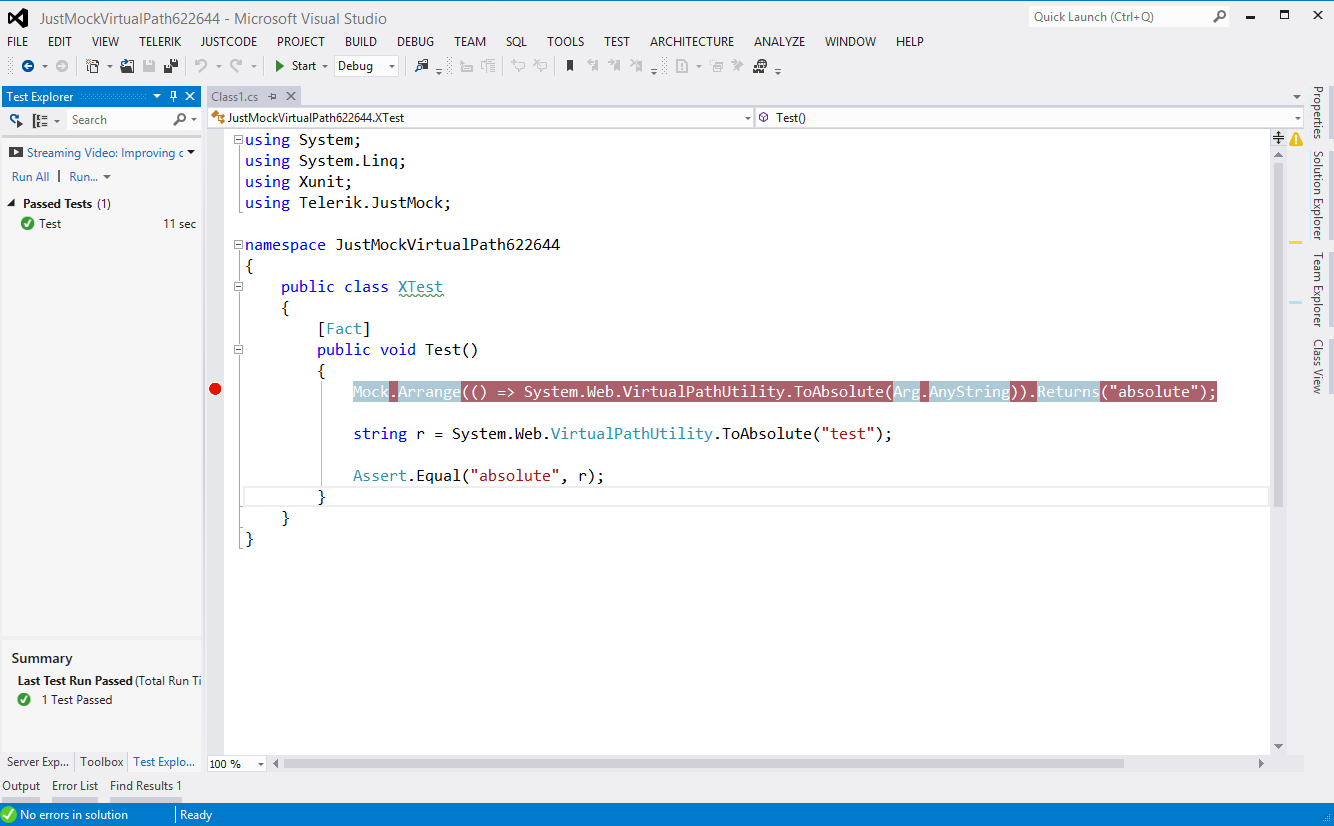Open the TELERIK menu
The image size is (1334, 826).
tap(160, 41)
